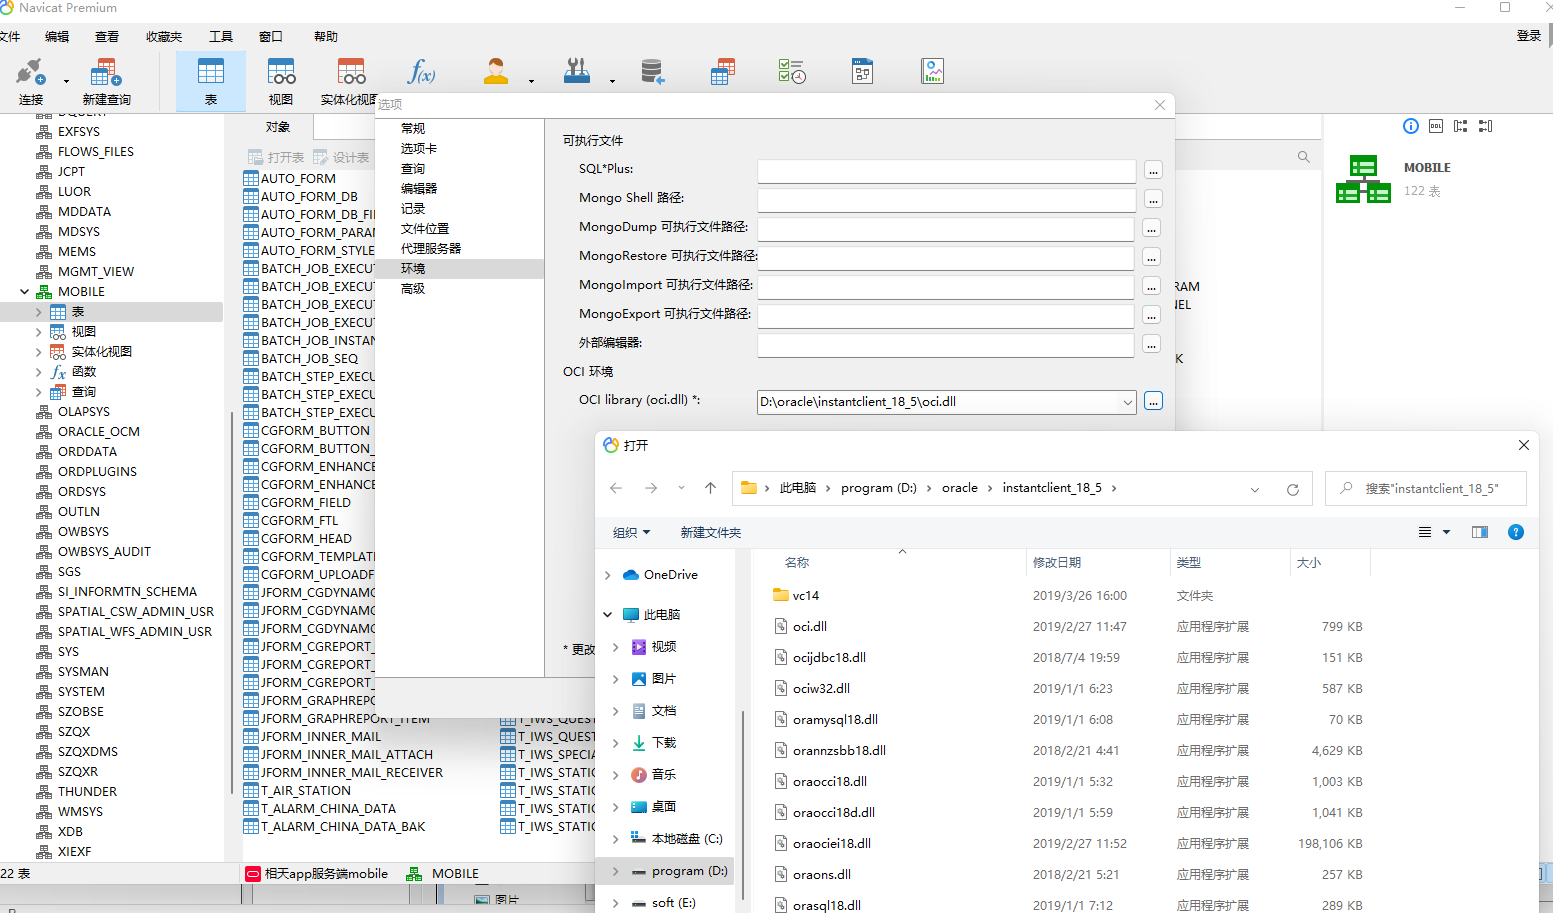Go up one folder in file dialog

(x=710, y=488)
